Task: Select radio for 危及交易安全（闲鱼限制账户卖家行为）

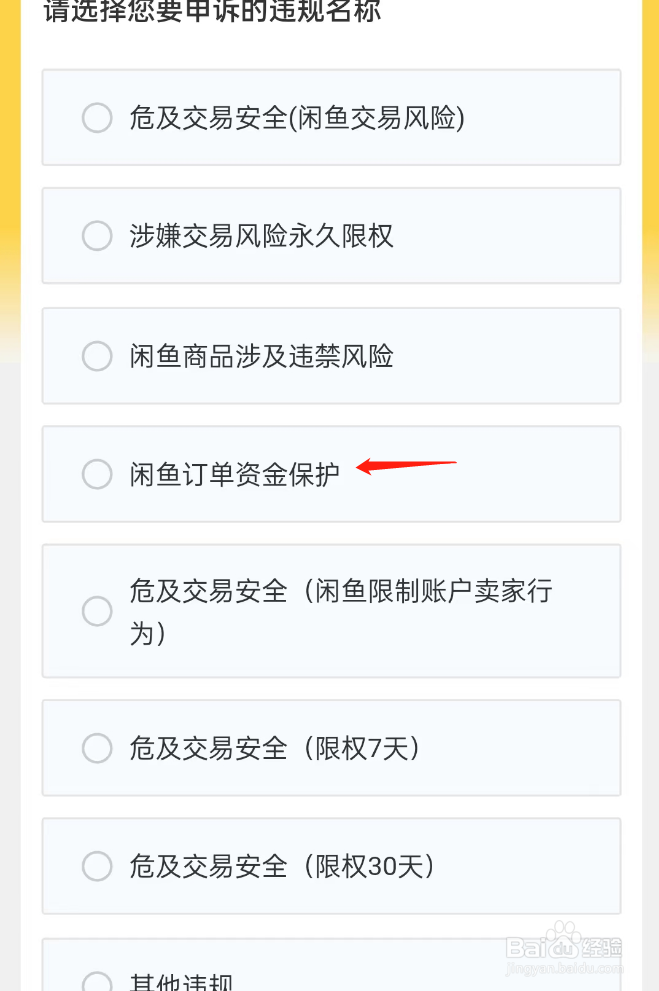Action: pyautogui.click(x=97, y=611)
